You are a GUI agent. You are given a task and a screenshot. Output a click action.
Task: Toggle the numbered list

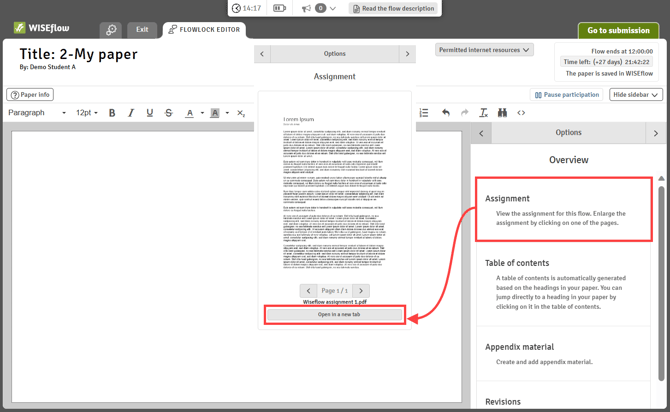coord(424,113)
